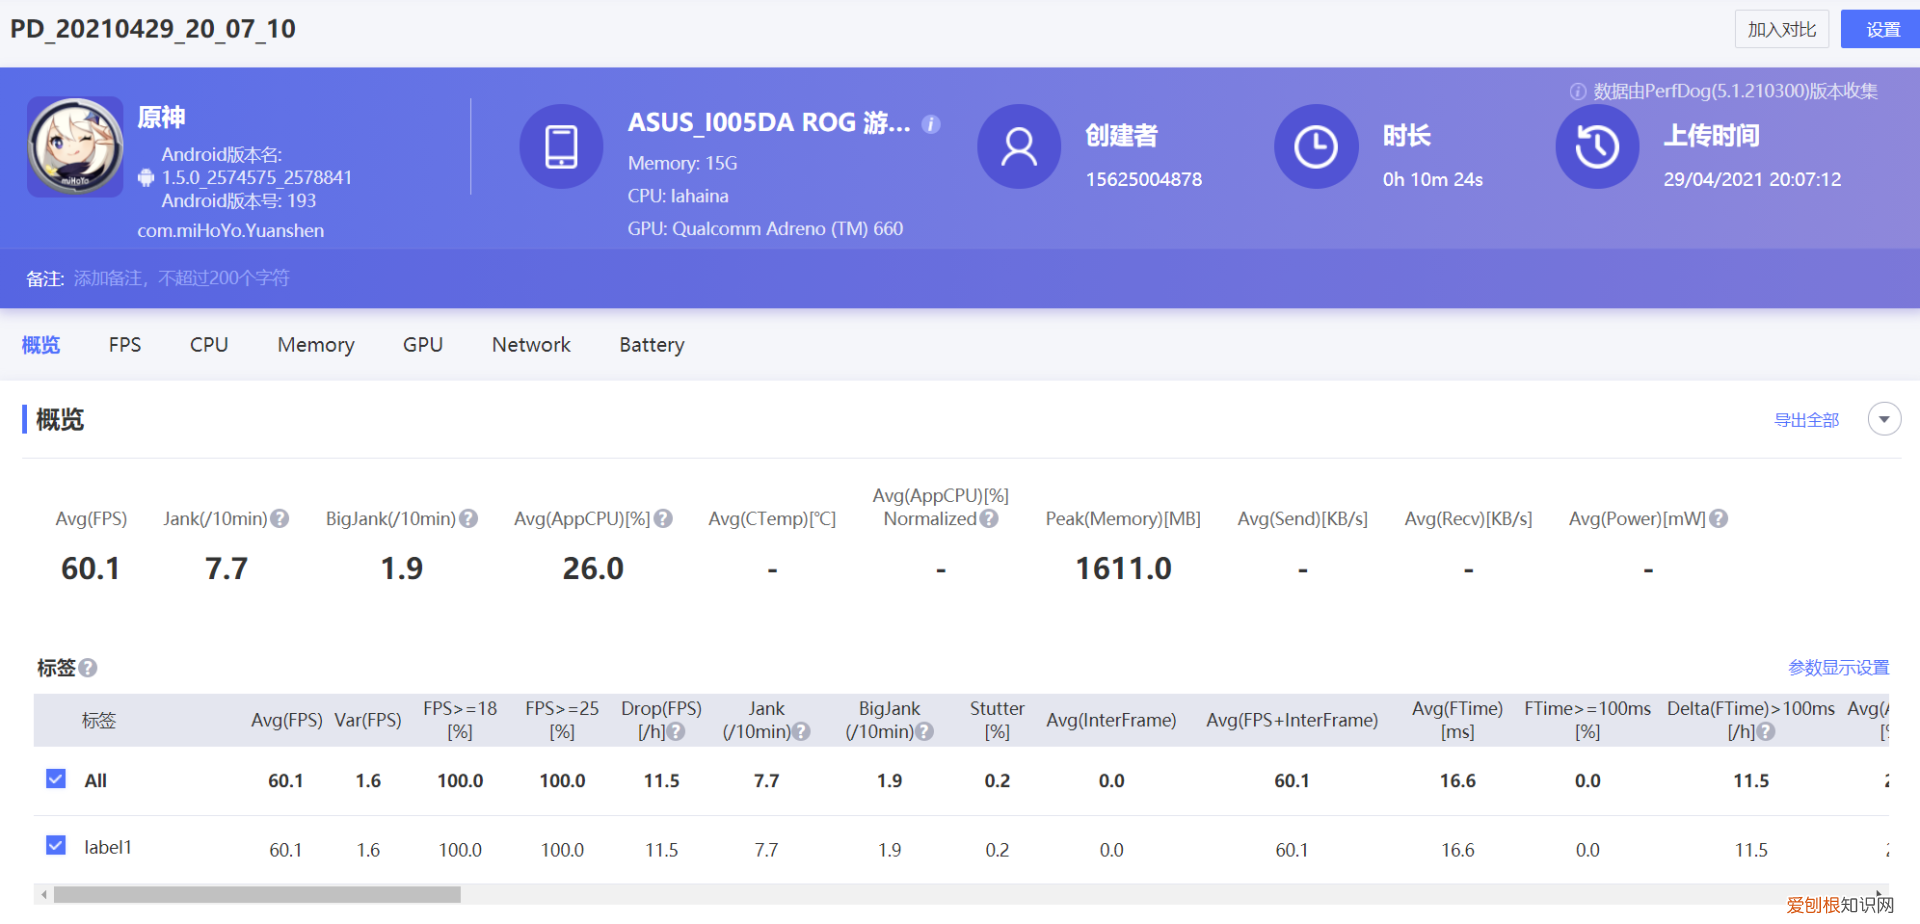Select the Memory tab
The height and width of the screenshot is (924, 1920).
click(316, 345)
